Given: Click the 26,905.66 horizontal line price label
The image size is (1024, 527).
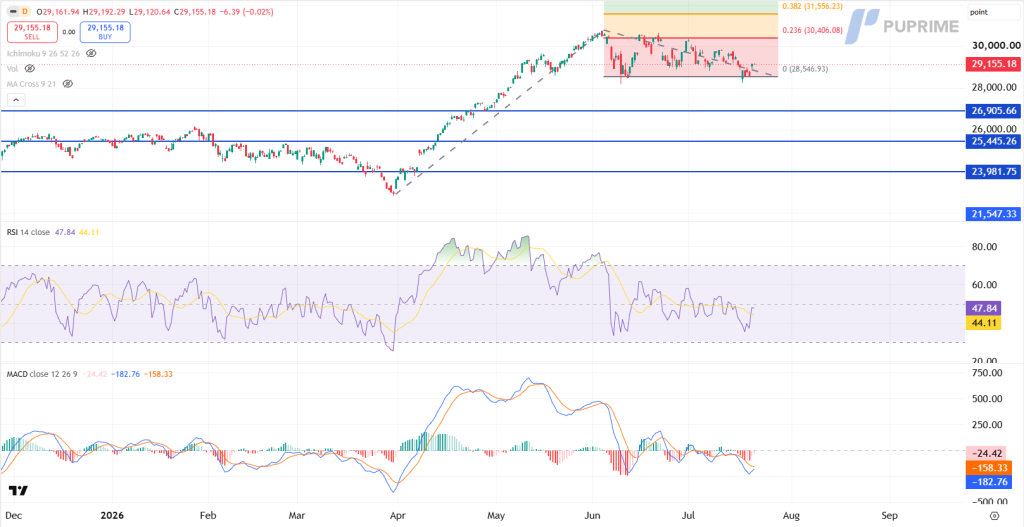Looking at the screenshot, I should point(992,111).
